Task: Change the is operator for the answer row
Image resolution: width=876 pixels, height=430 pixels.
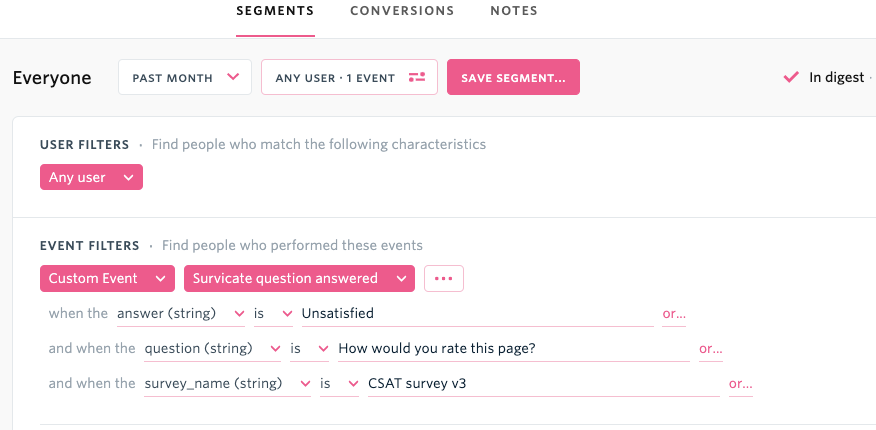Action: point(273,314)
